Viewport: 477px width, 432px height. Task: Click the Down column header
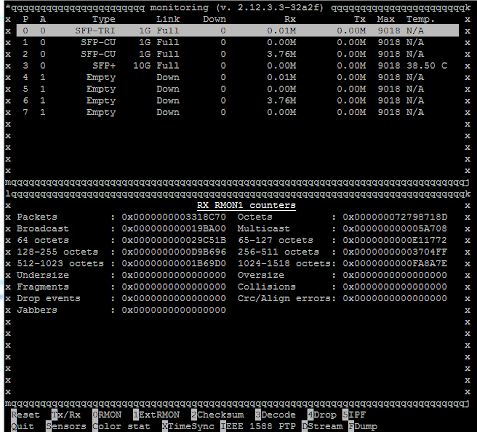coord(214,19)
